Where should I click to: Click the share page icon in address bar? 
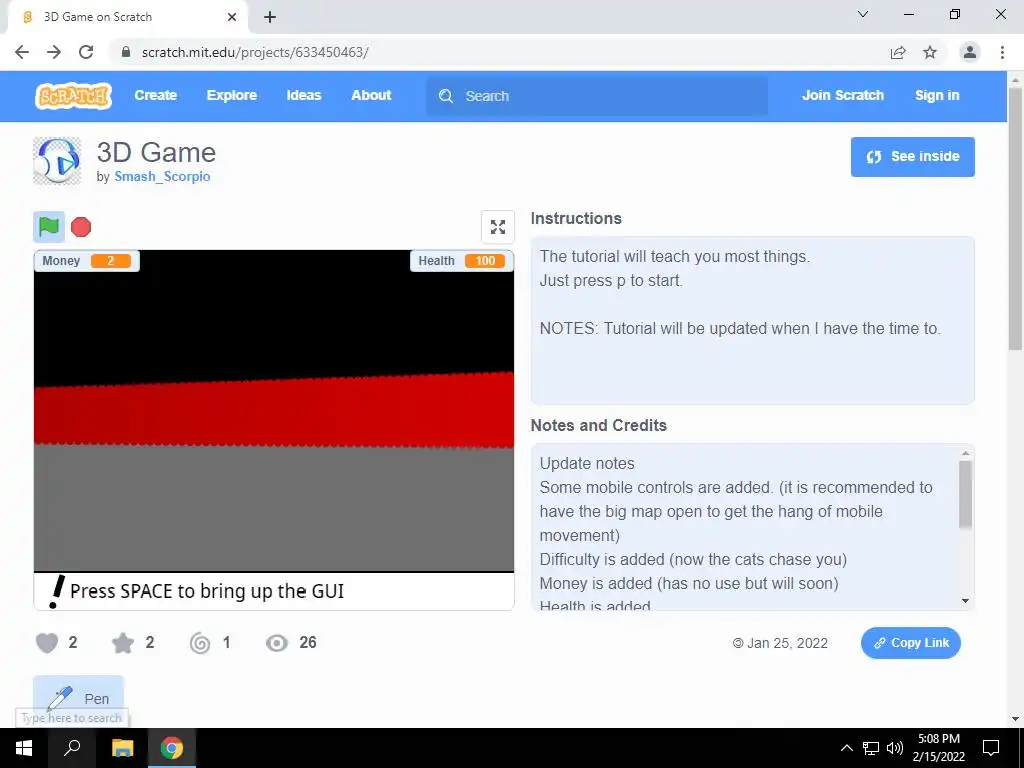coord(898,52)
